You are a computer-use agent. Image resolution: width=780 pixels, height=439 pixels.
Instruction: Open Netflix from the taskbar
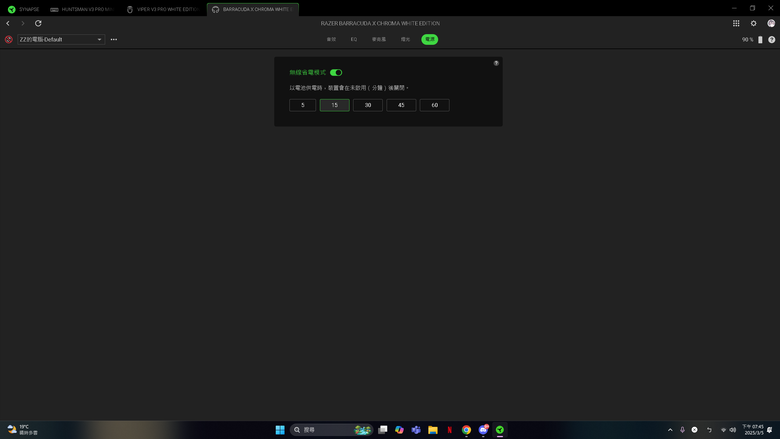click(x=449, y=430)
